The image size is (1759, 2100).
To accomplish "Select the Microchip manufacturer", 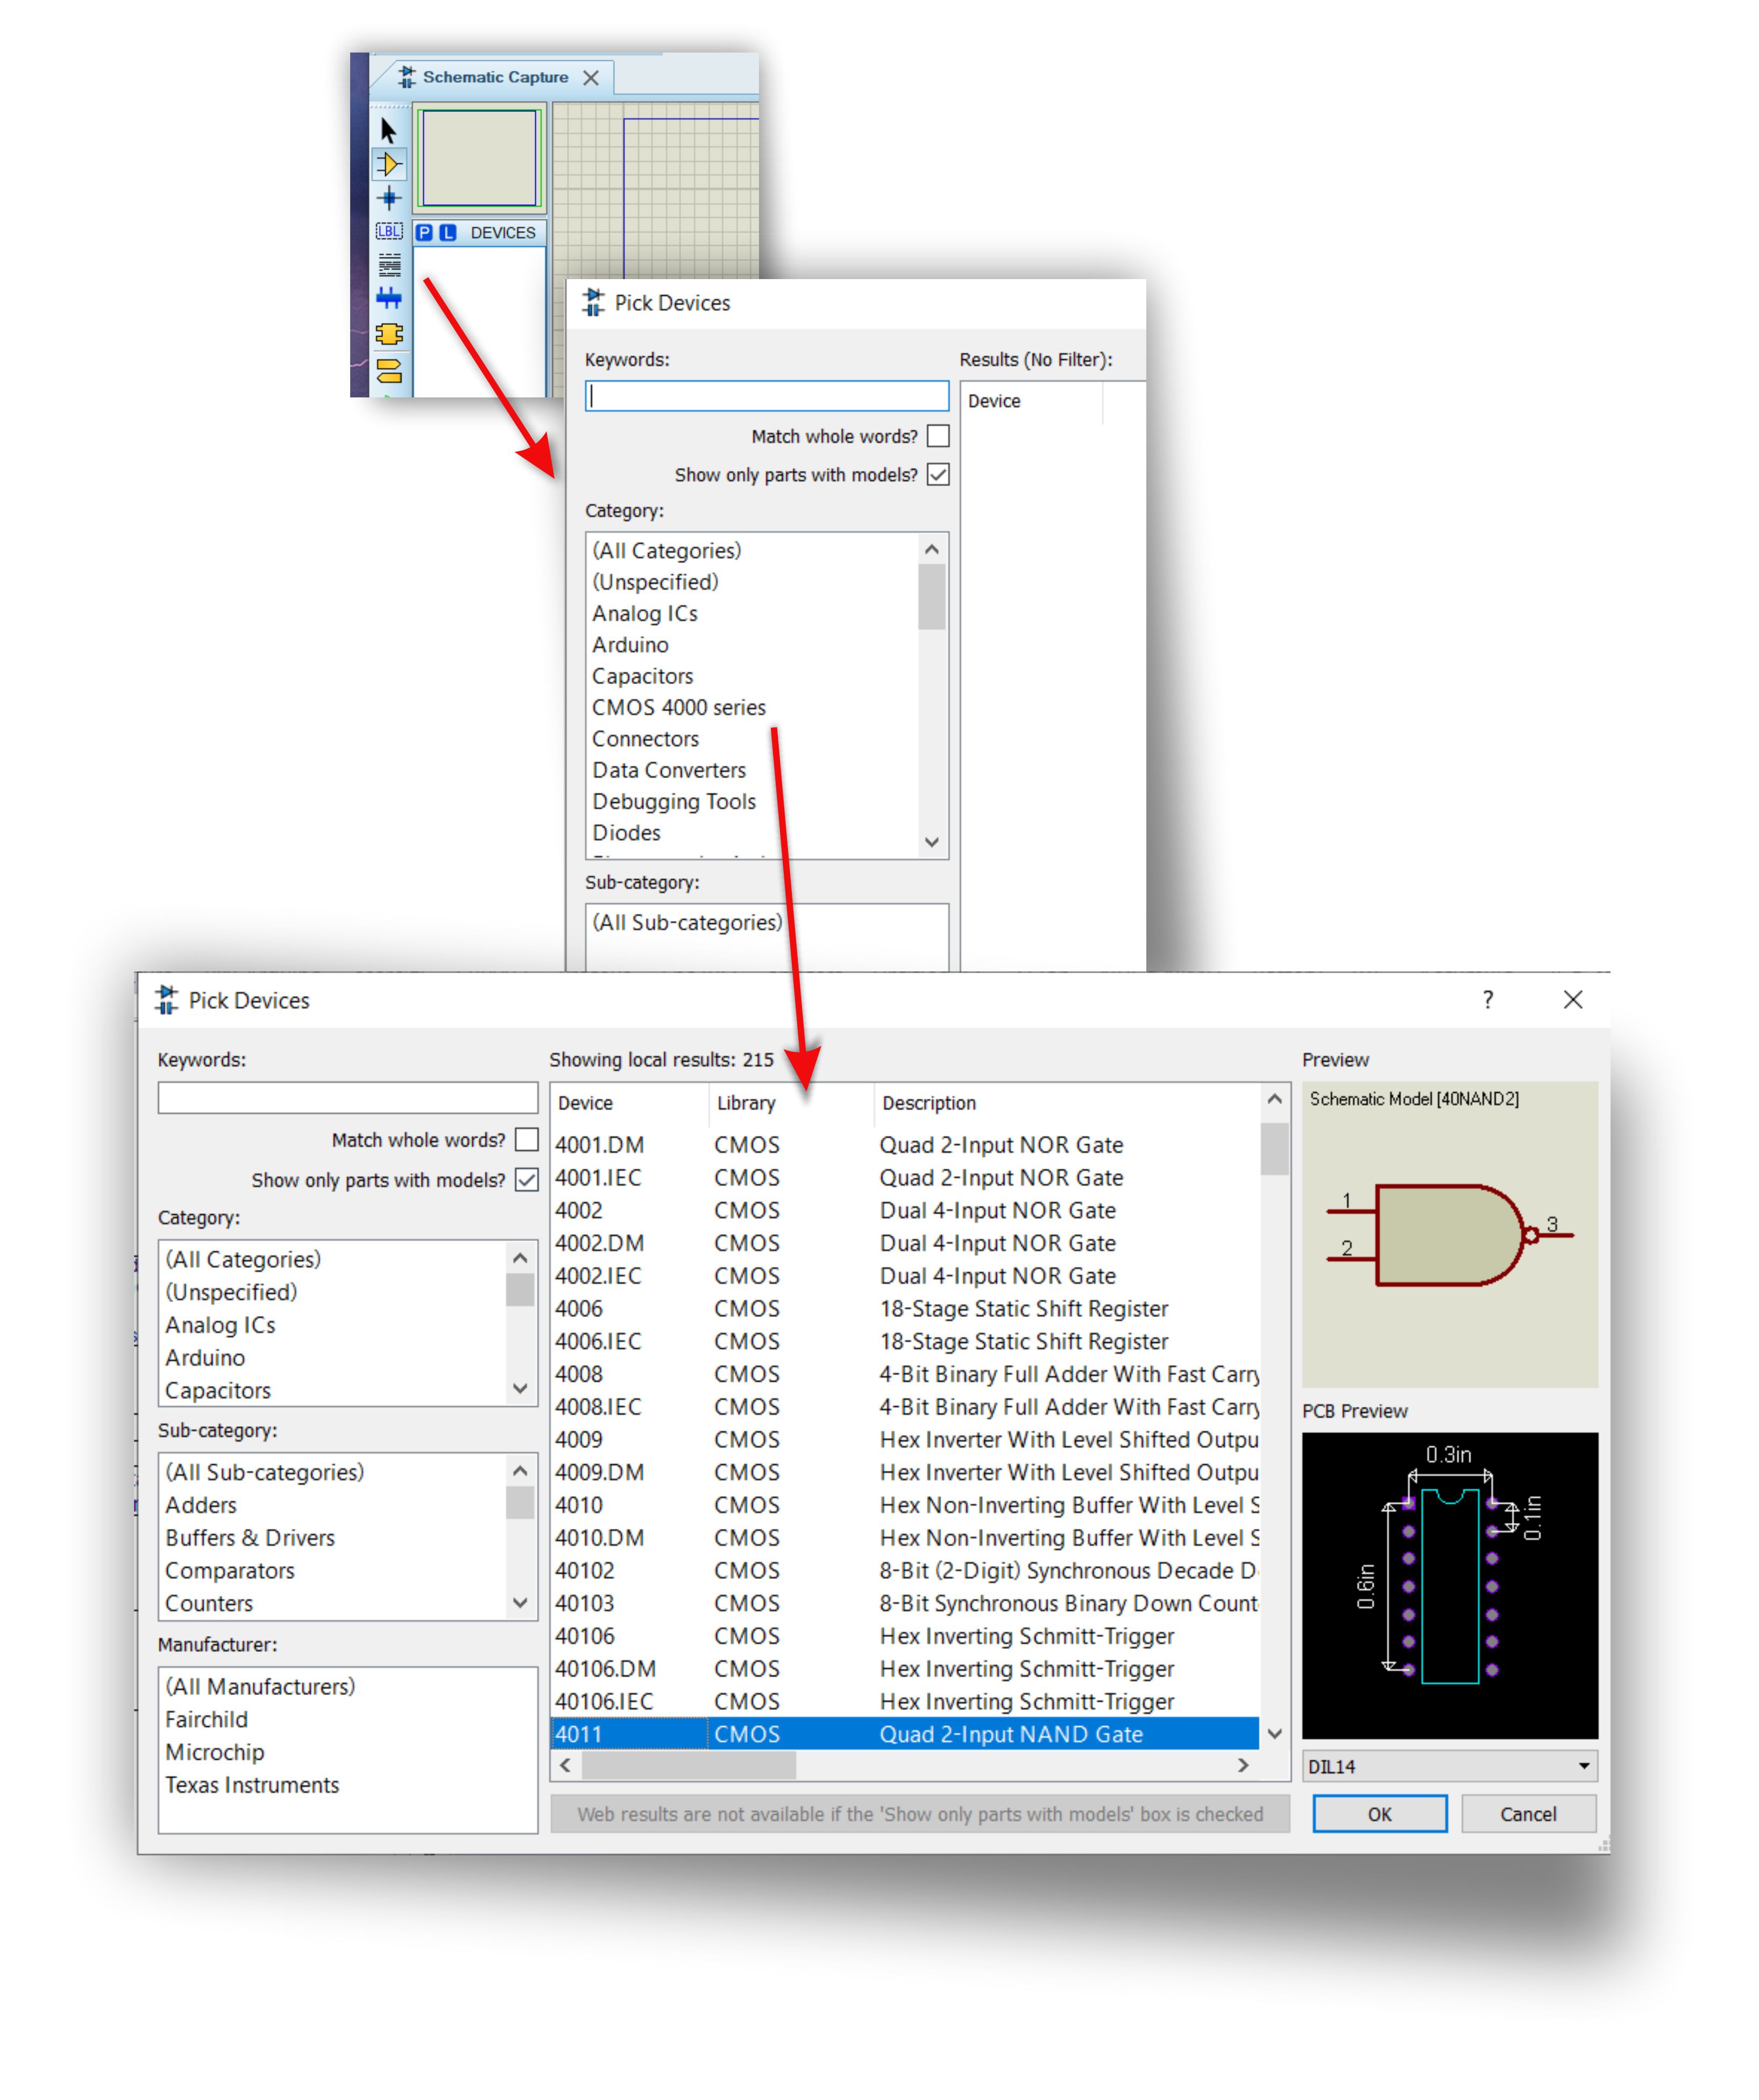I will [x=215, y=1752].
